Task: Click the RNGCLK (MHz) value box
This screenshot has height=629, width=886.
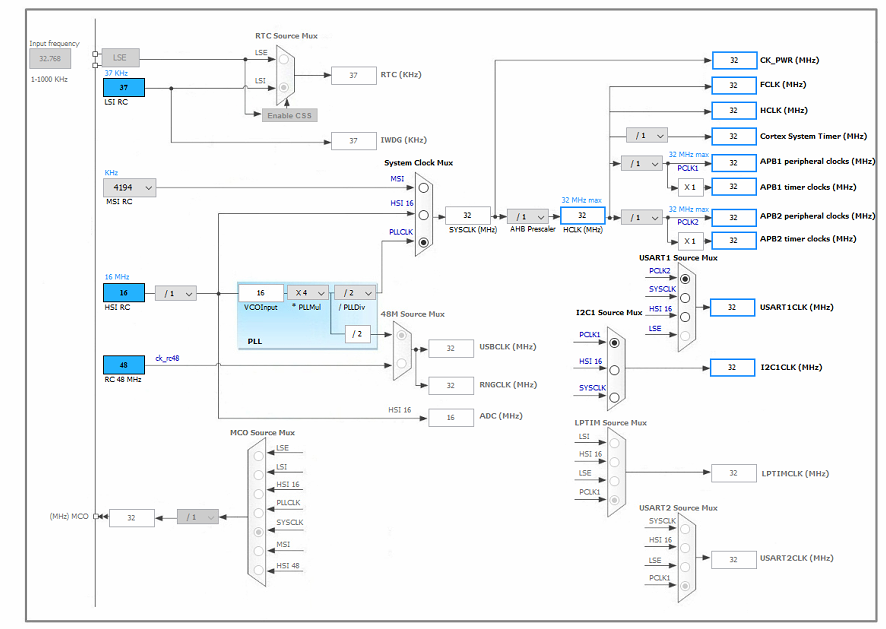Action: click(451, 386)
